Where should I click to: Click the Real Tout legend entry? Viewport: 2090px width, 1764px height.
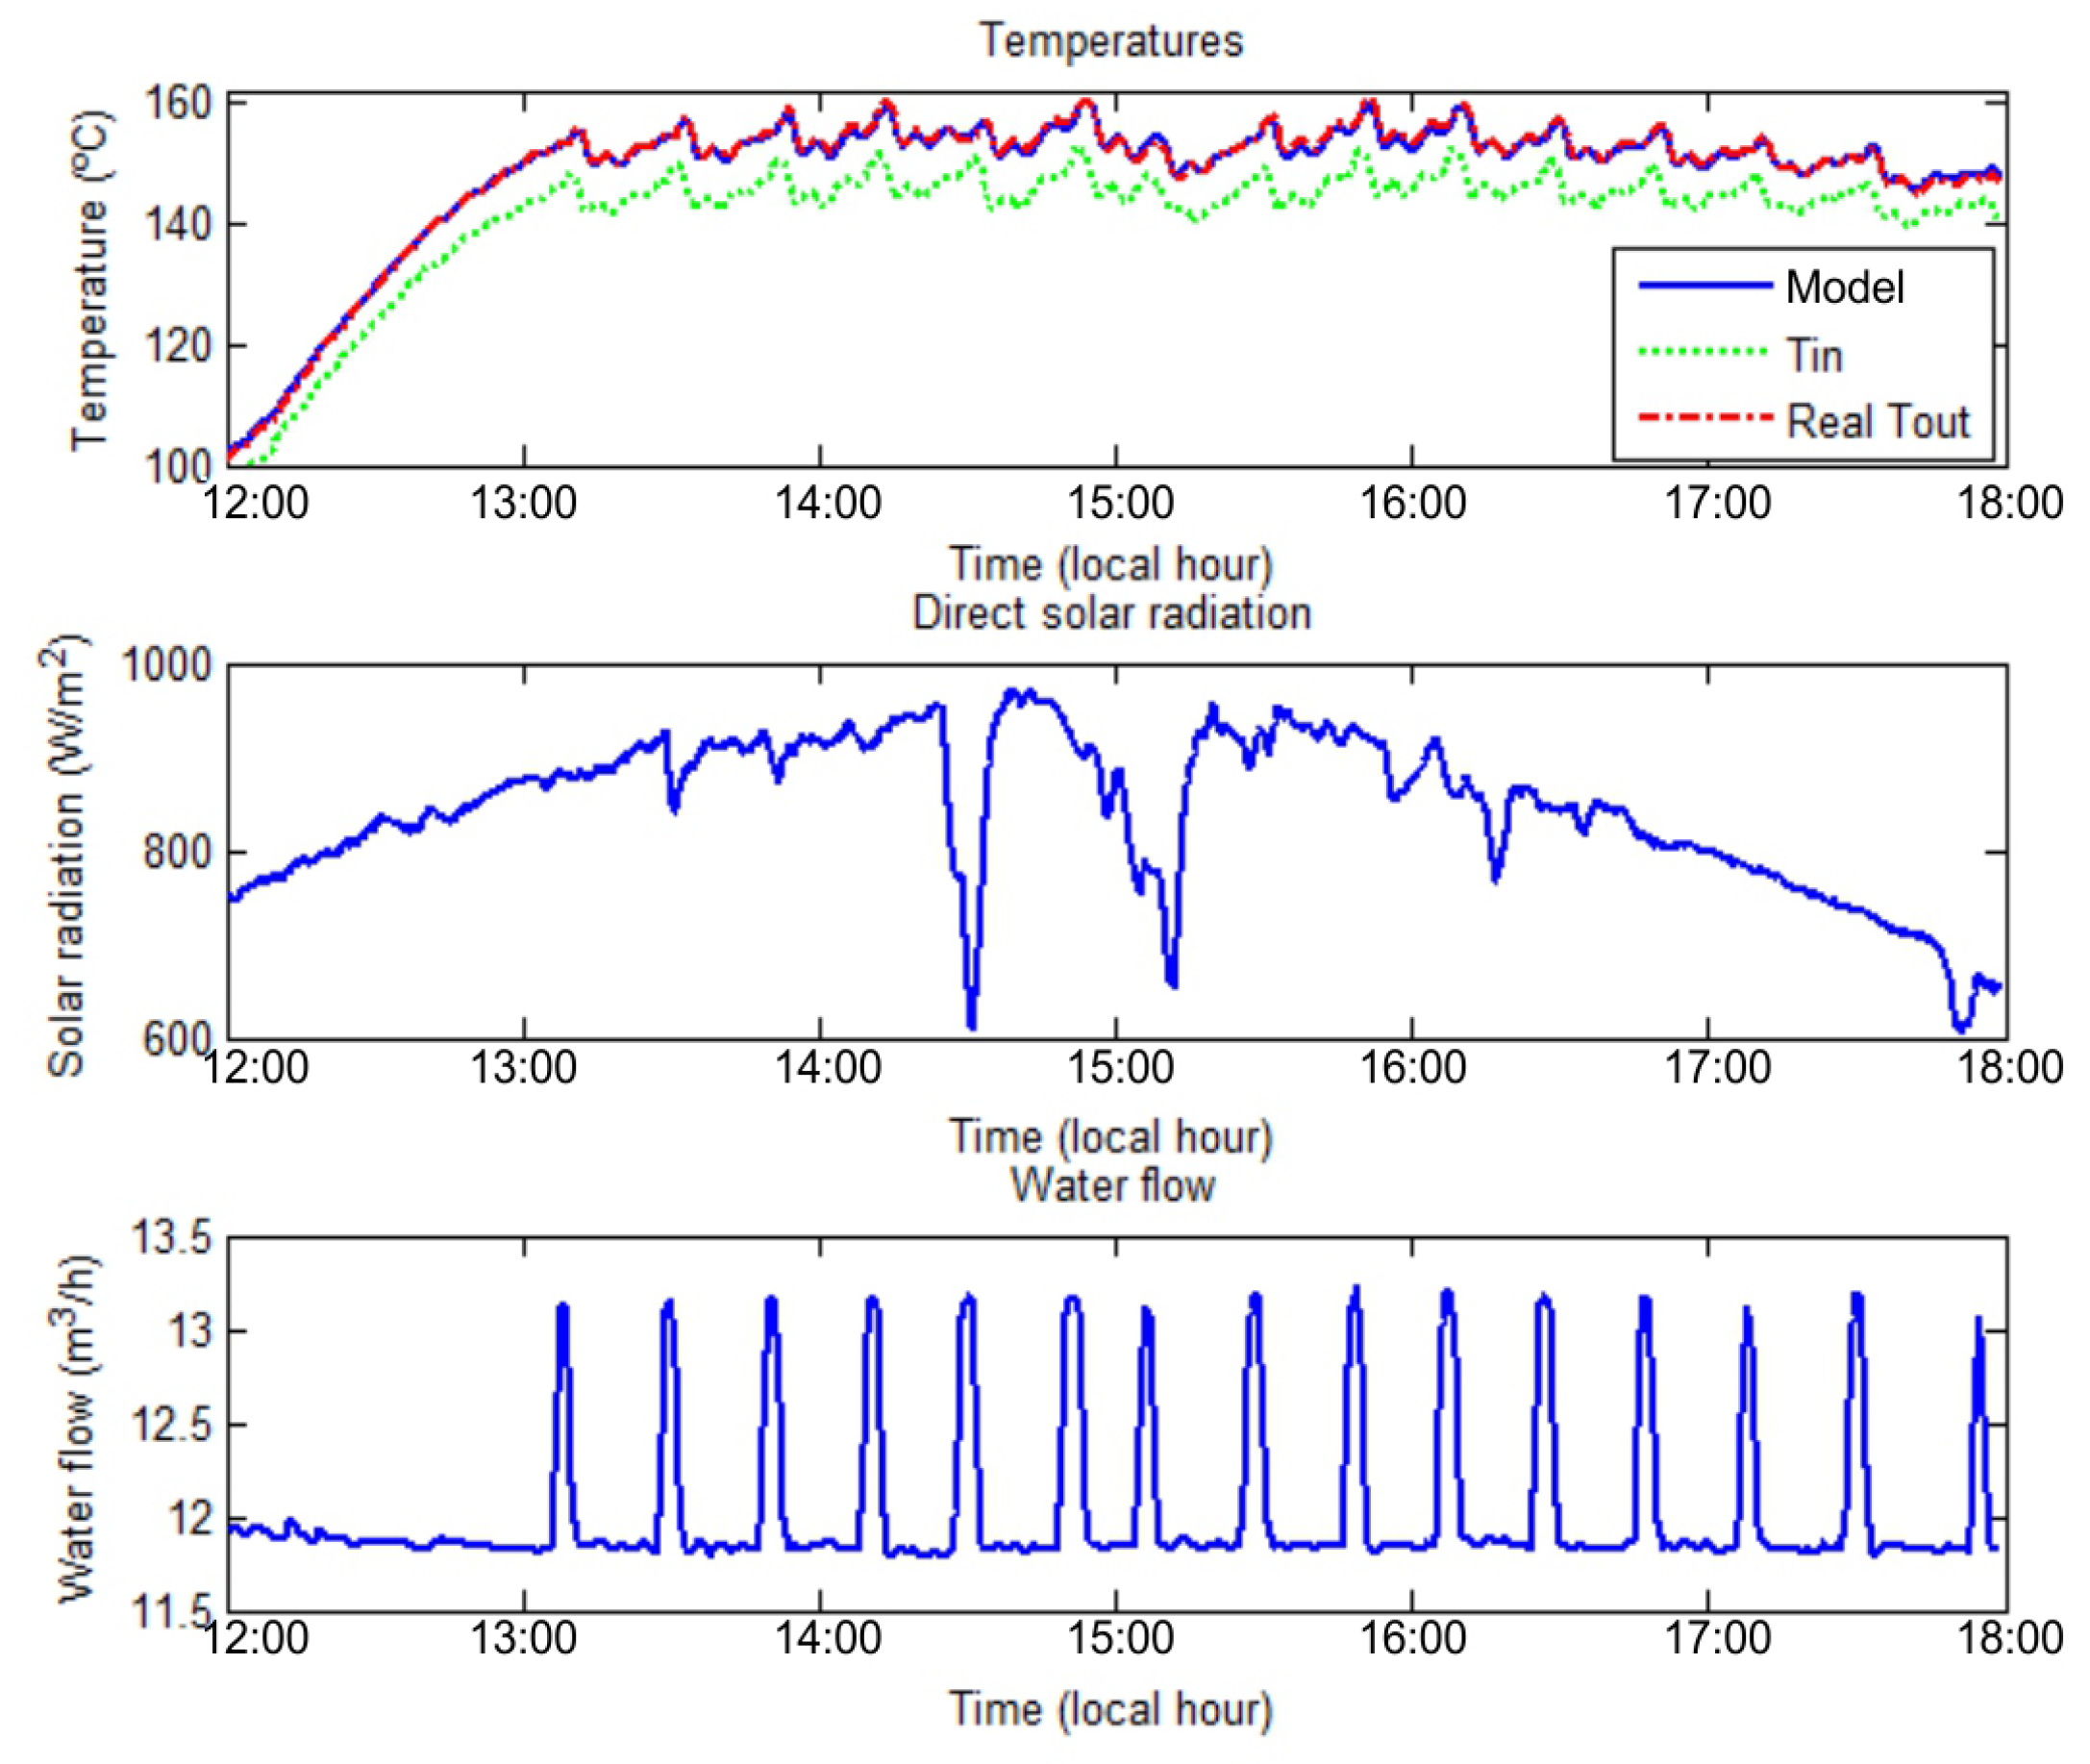click(x=1877, y=422)
